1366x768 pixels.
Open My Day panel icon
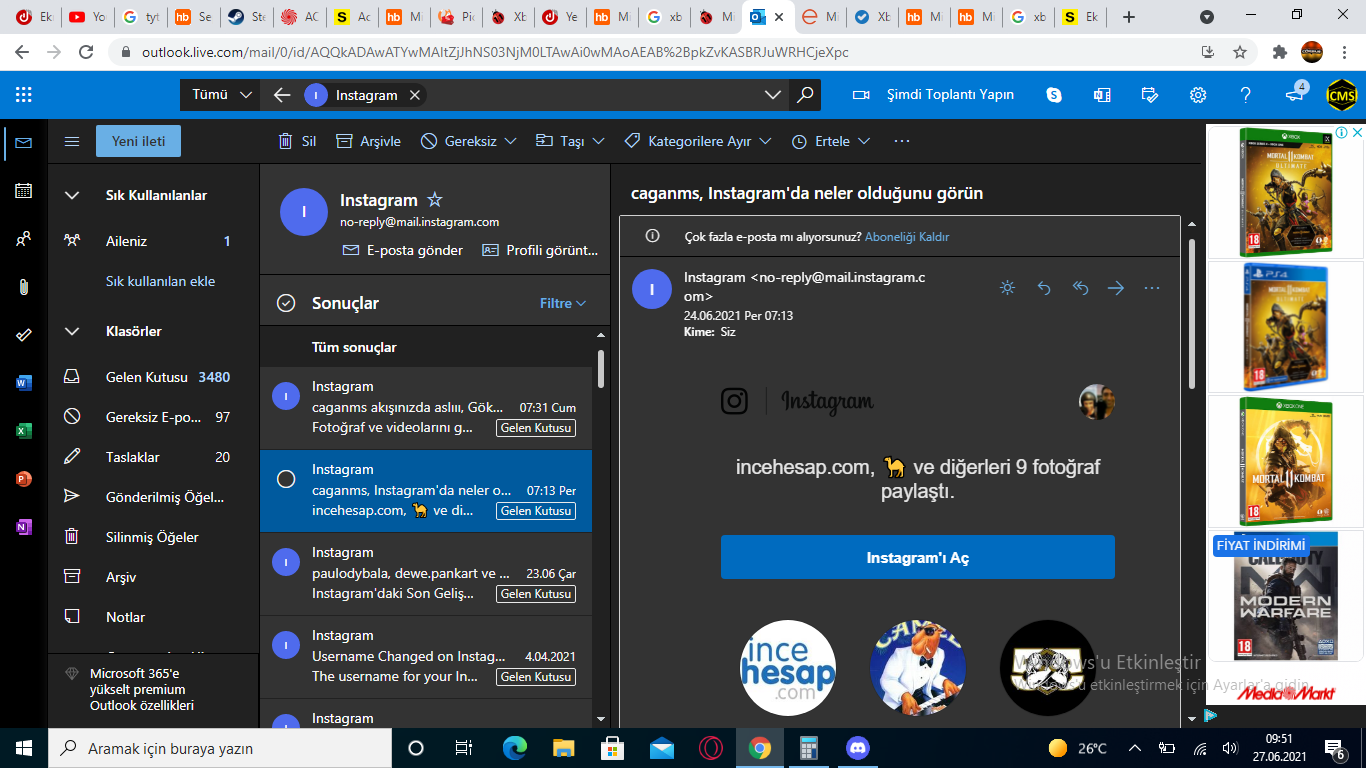(1150, 95)
